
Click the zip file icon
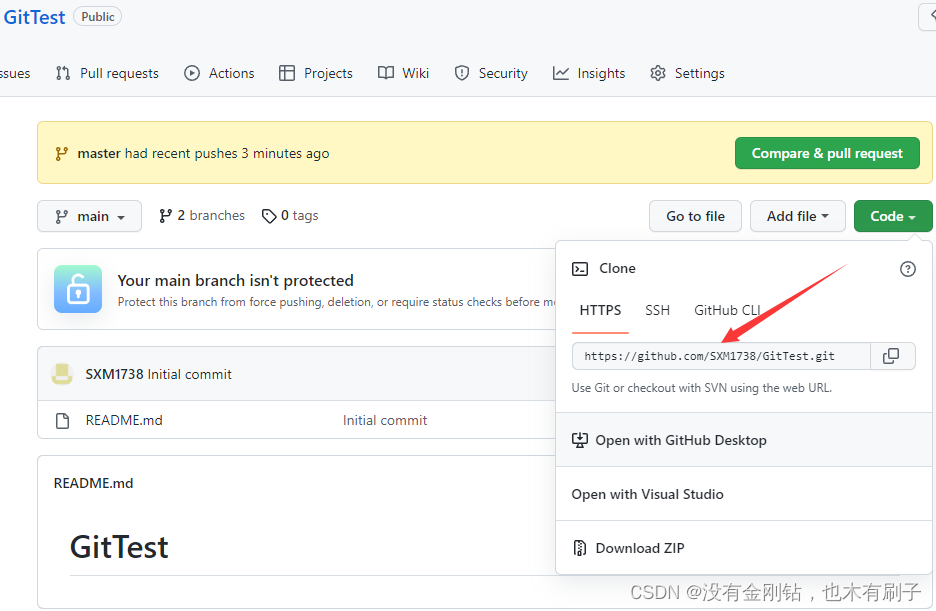click(580, 548)
